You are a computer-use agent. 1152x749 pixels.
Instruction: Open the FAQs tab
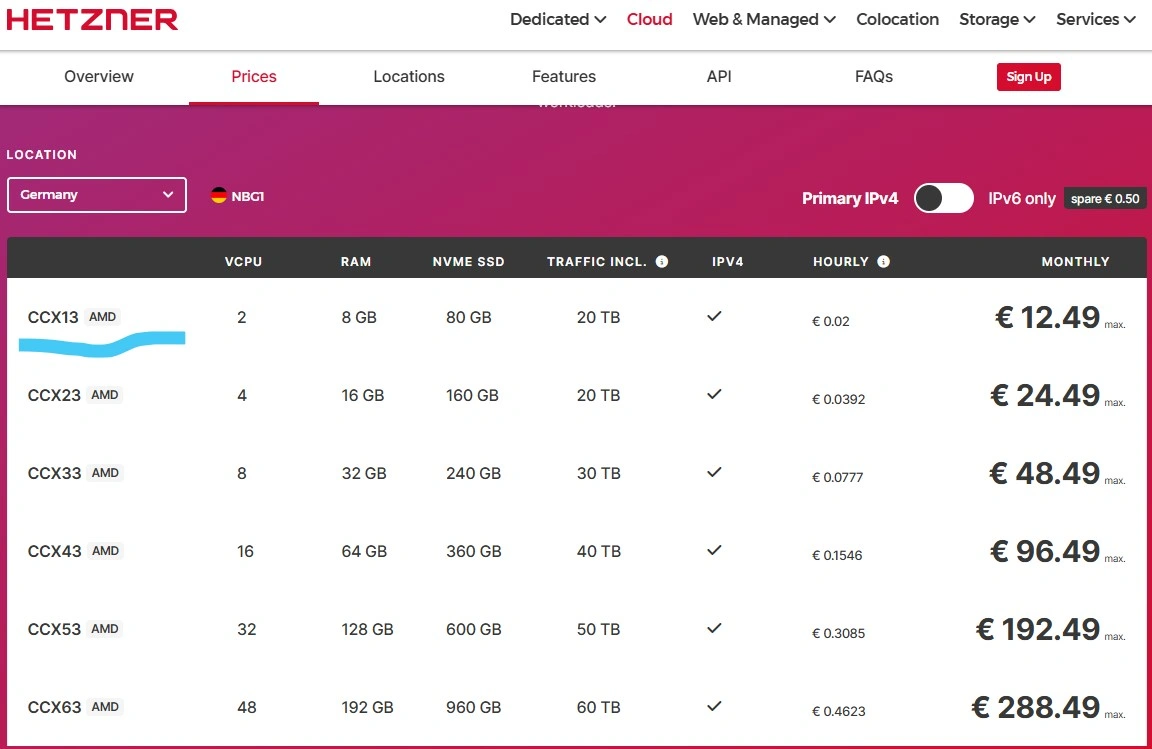click(874, 77)
